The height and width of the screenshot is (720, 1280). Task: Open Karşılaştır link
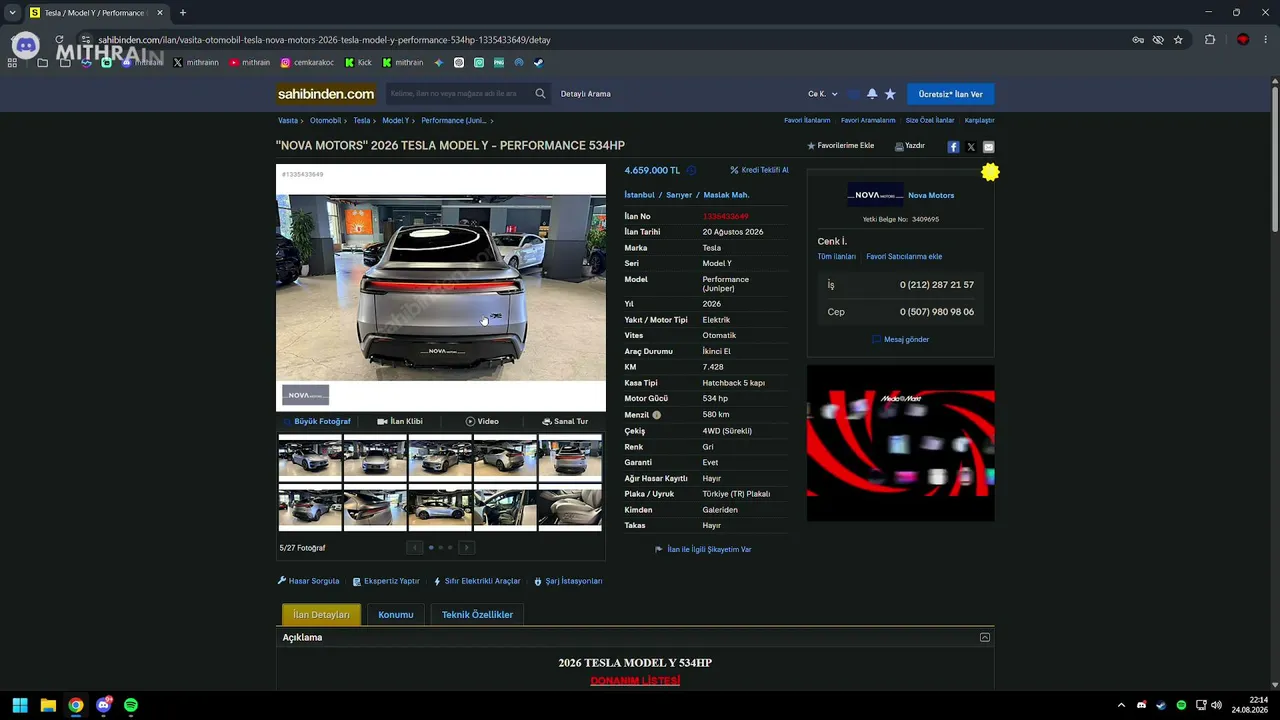[980, 121]
